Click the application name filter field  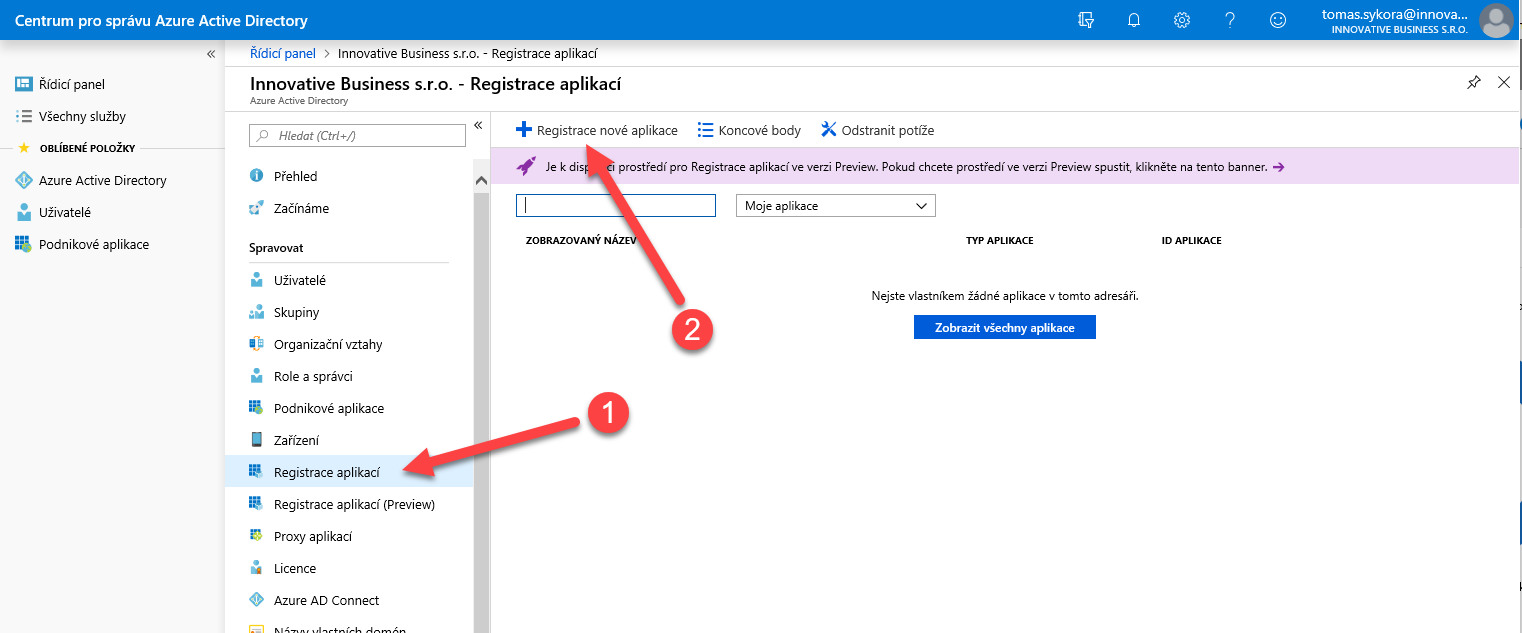(616, 205)
